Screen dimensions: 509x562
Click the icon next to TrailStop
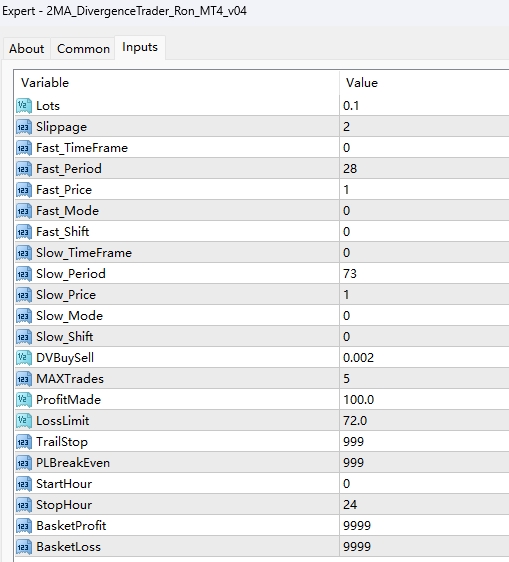[x=24, y=442]
